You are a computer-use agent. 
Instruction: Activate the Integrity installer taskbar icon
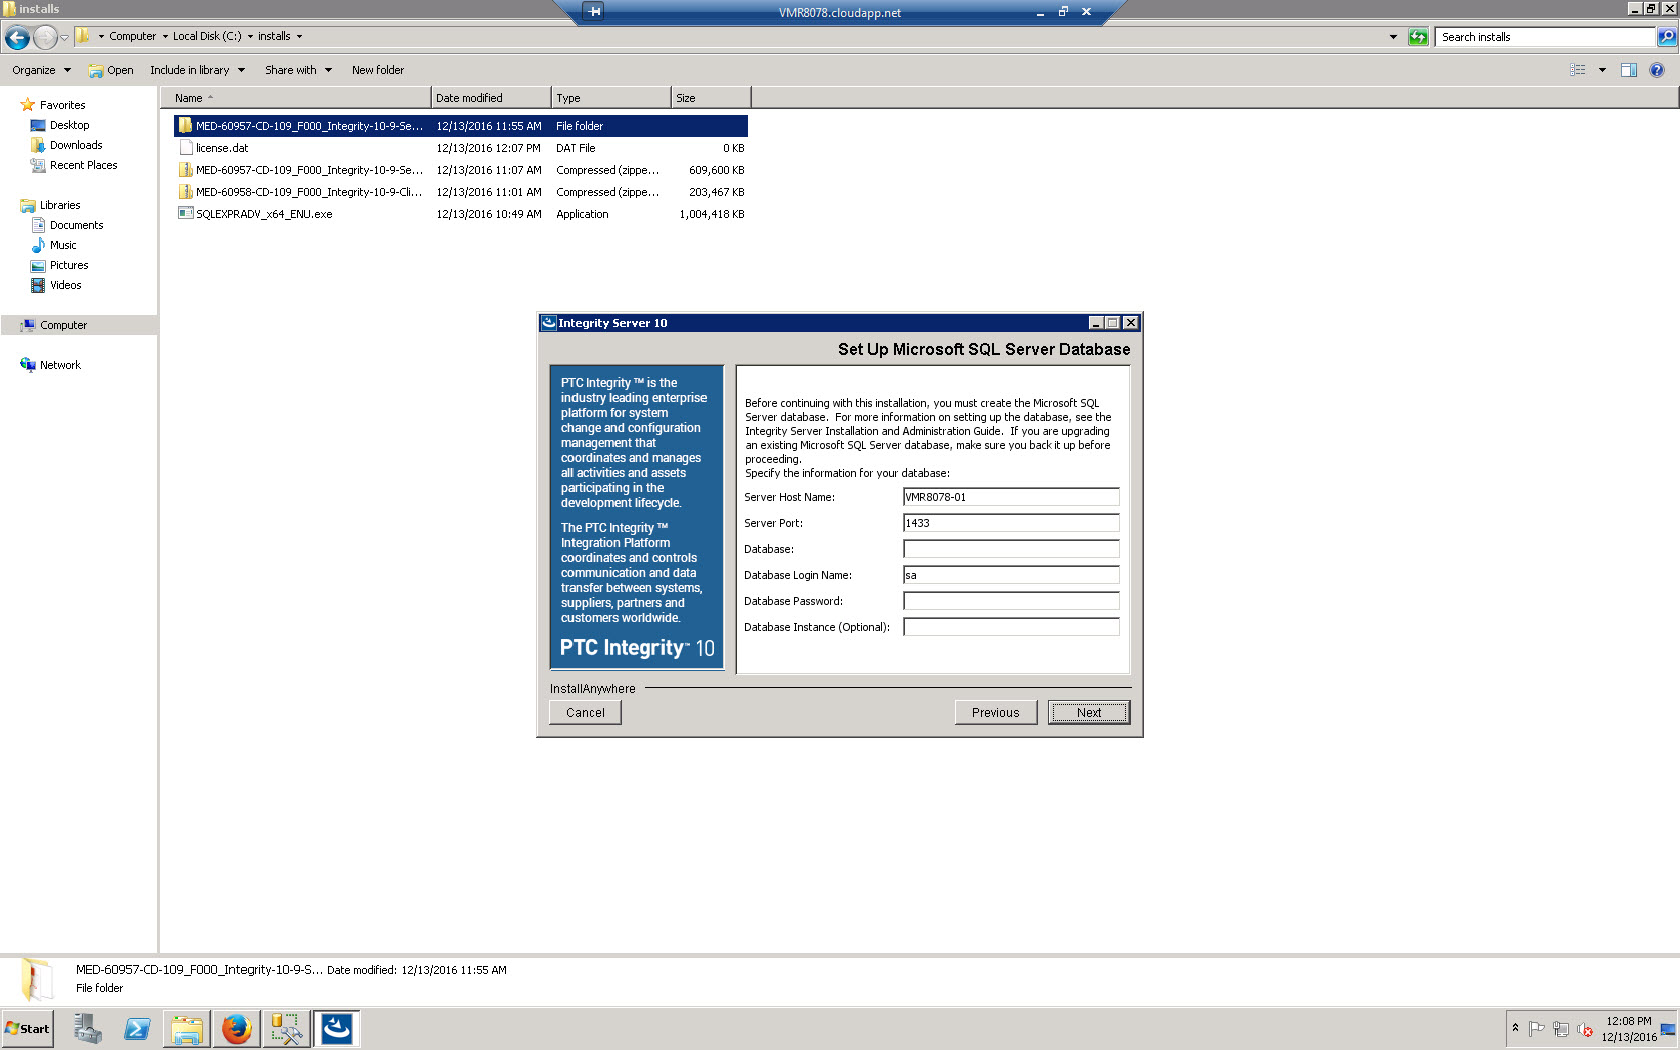click(x=337, y=1028)
